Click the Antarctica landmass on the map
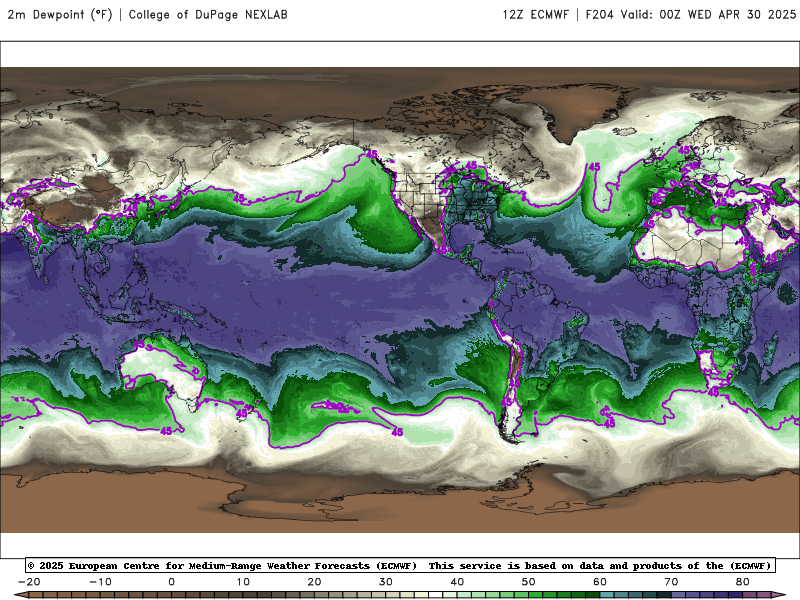 [398, 505]
